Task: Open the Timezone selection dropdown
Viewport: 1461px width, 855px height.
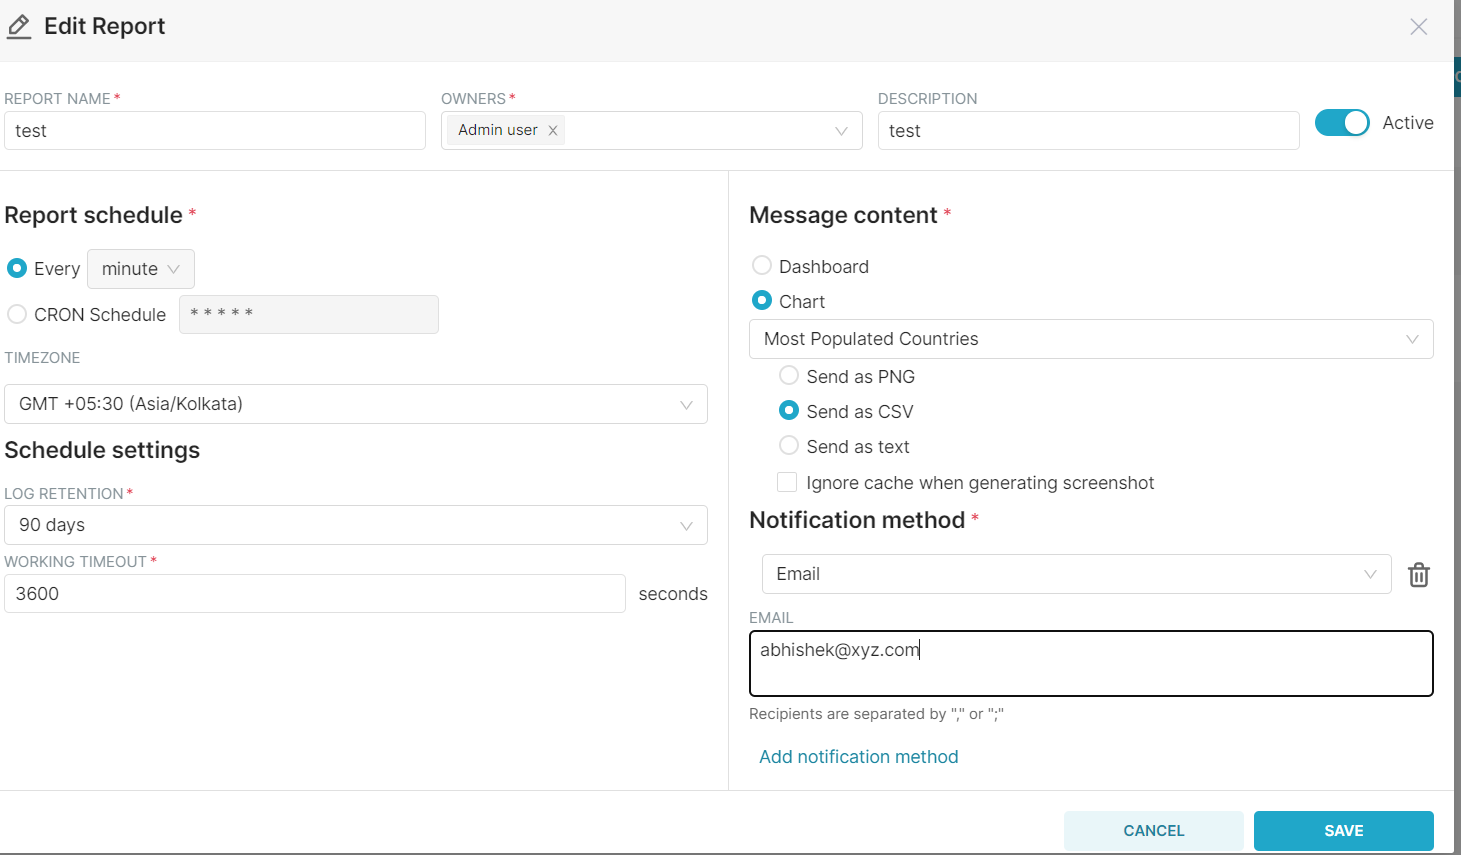Action: 355,404
